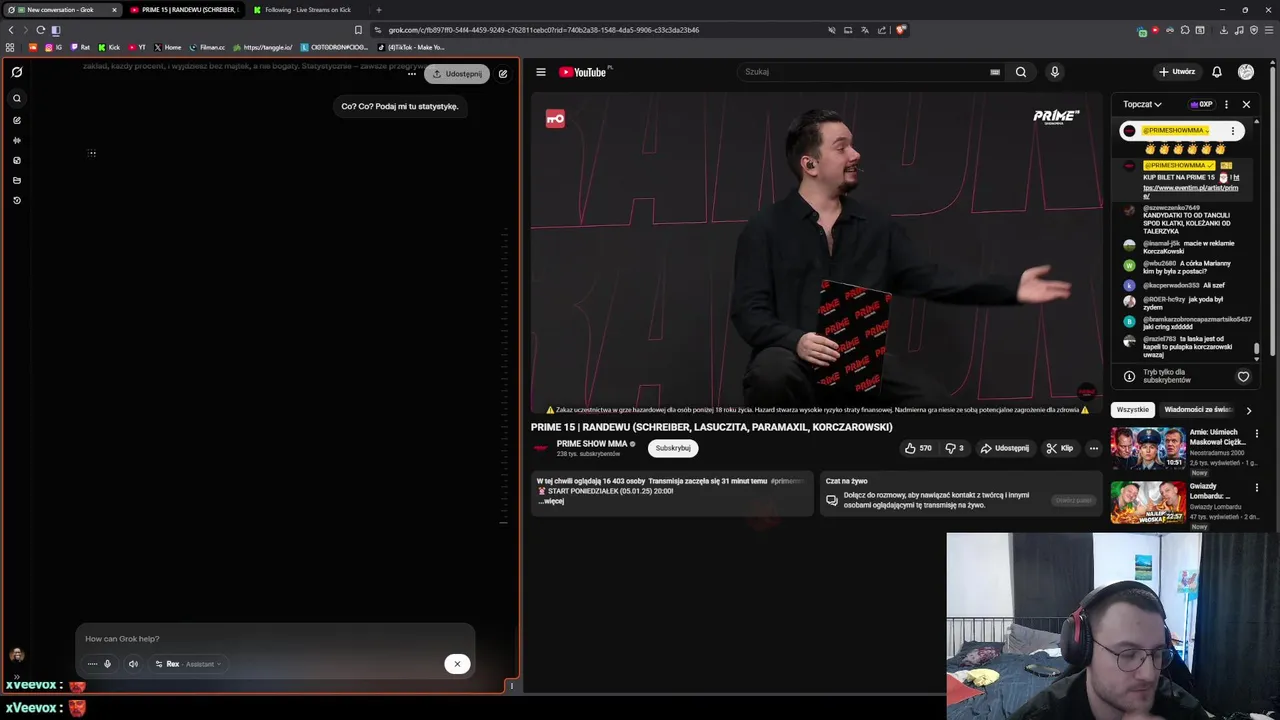Open options for Armia: Uśmiech video
This screenshot has width=1280, height=720.
pyautogui.click(x=1257, y=434)
